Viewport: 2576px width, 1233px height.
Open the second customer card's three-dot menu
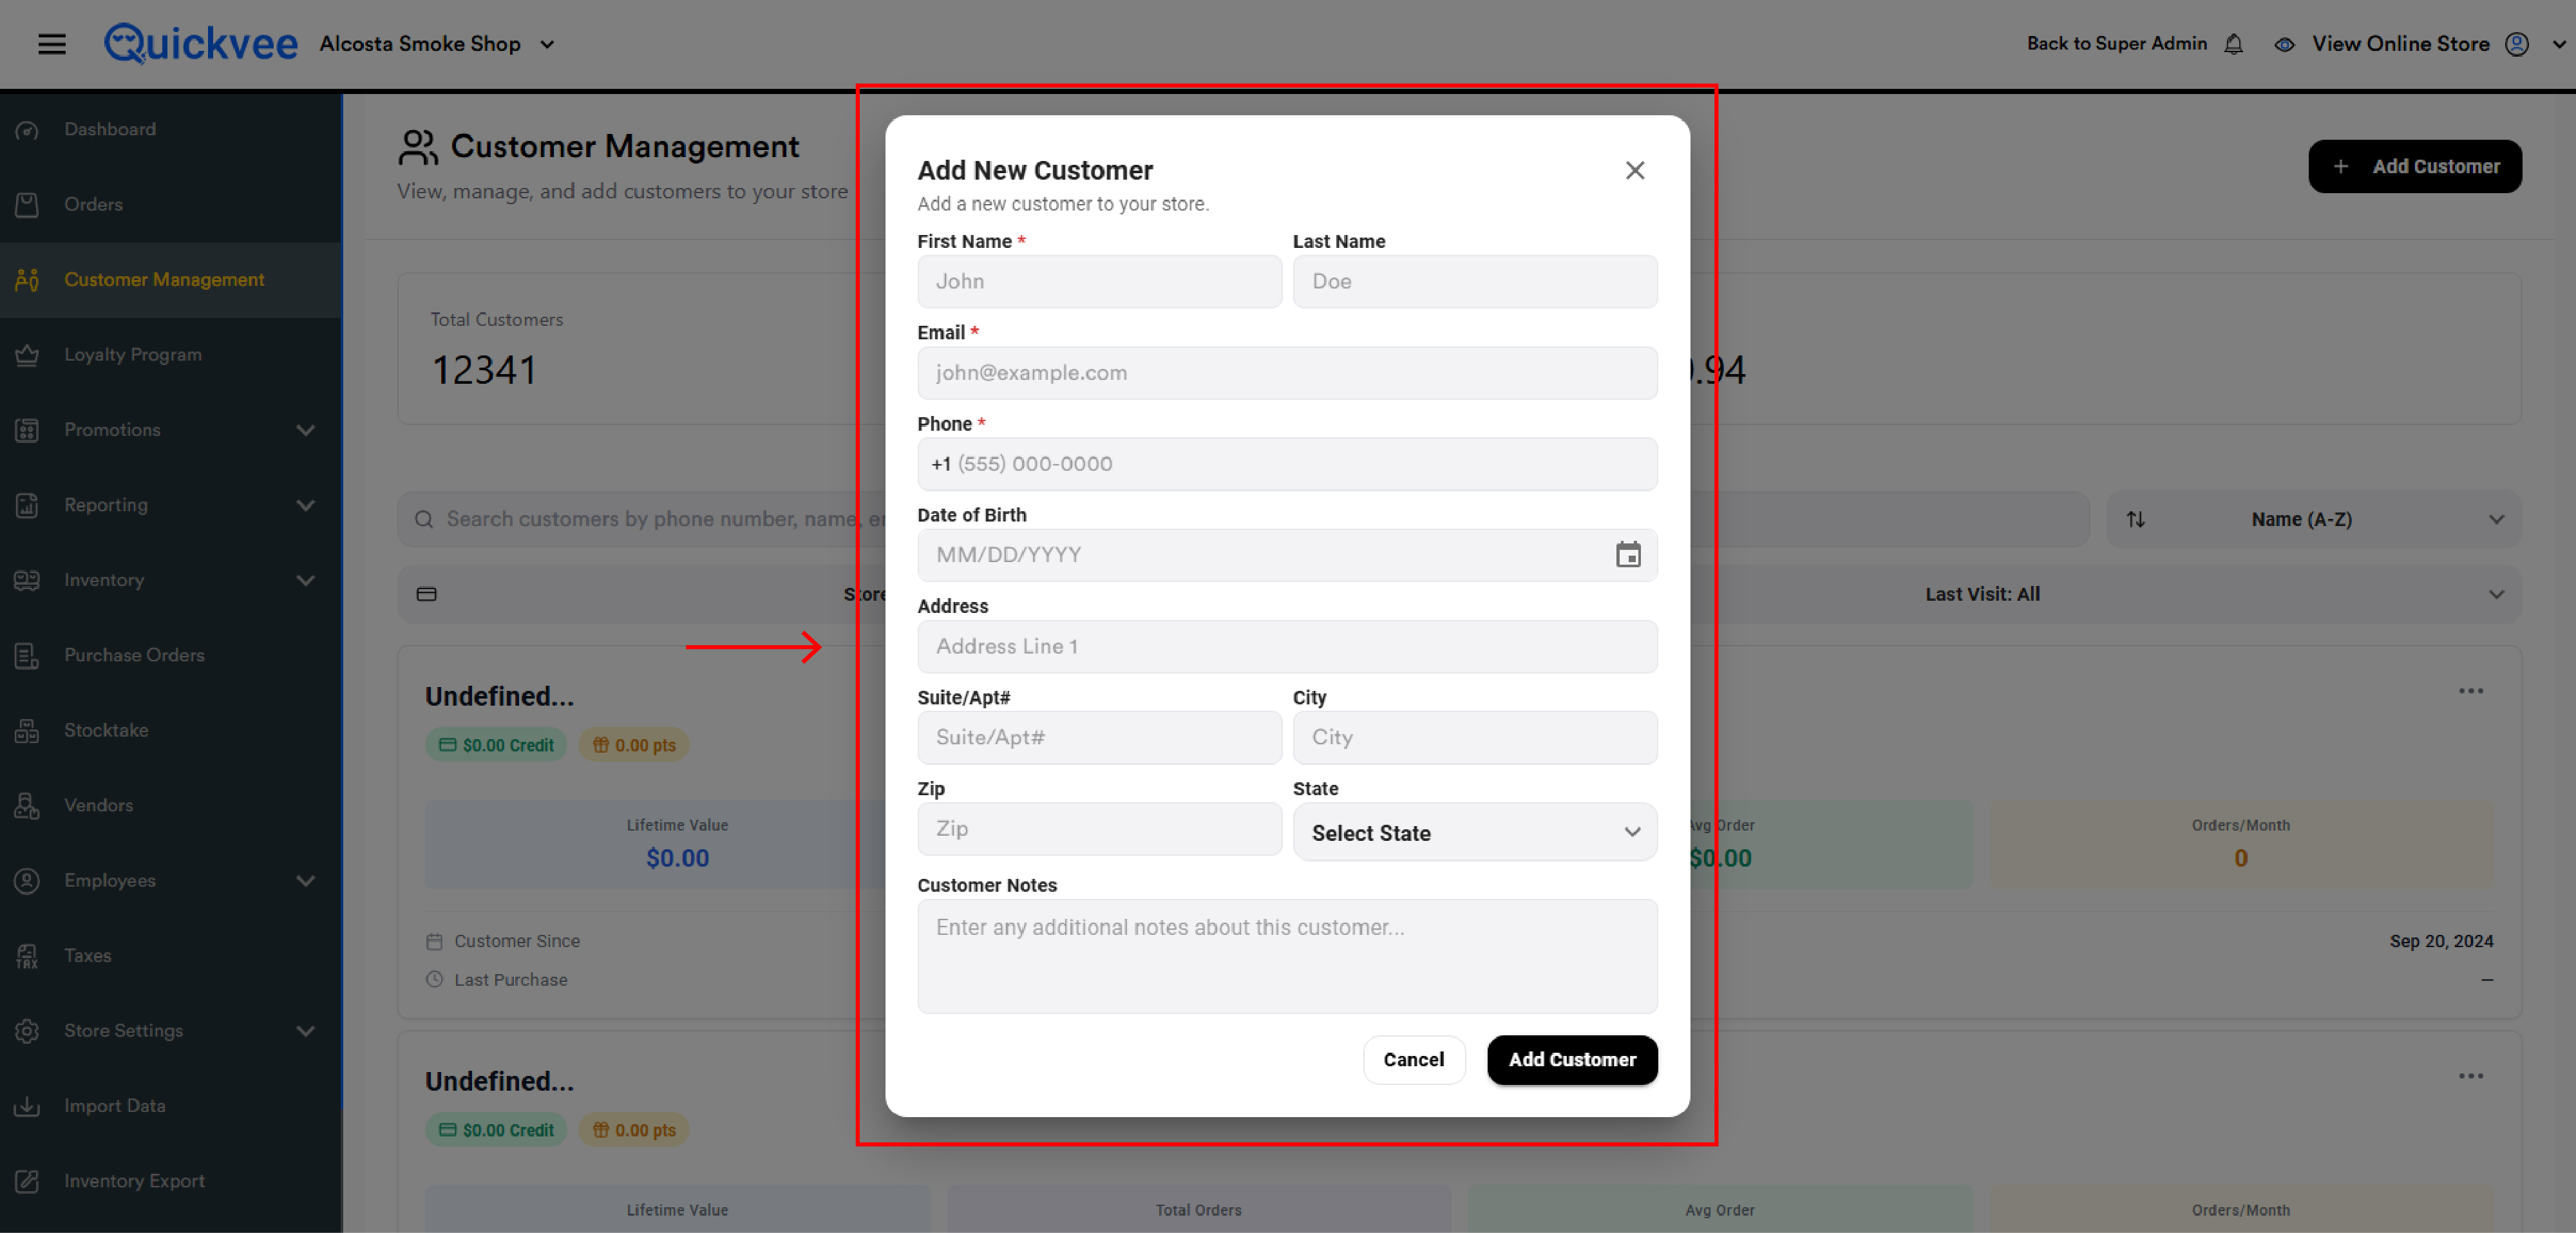pyautogui.click(x=2471, y=1076)
